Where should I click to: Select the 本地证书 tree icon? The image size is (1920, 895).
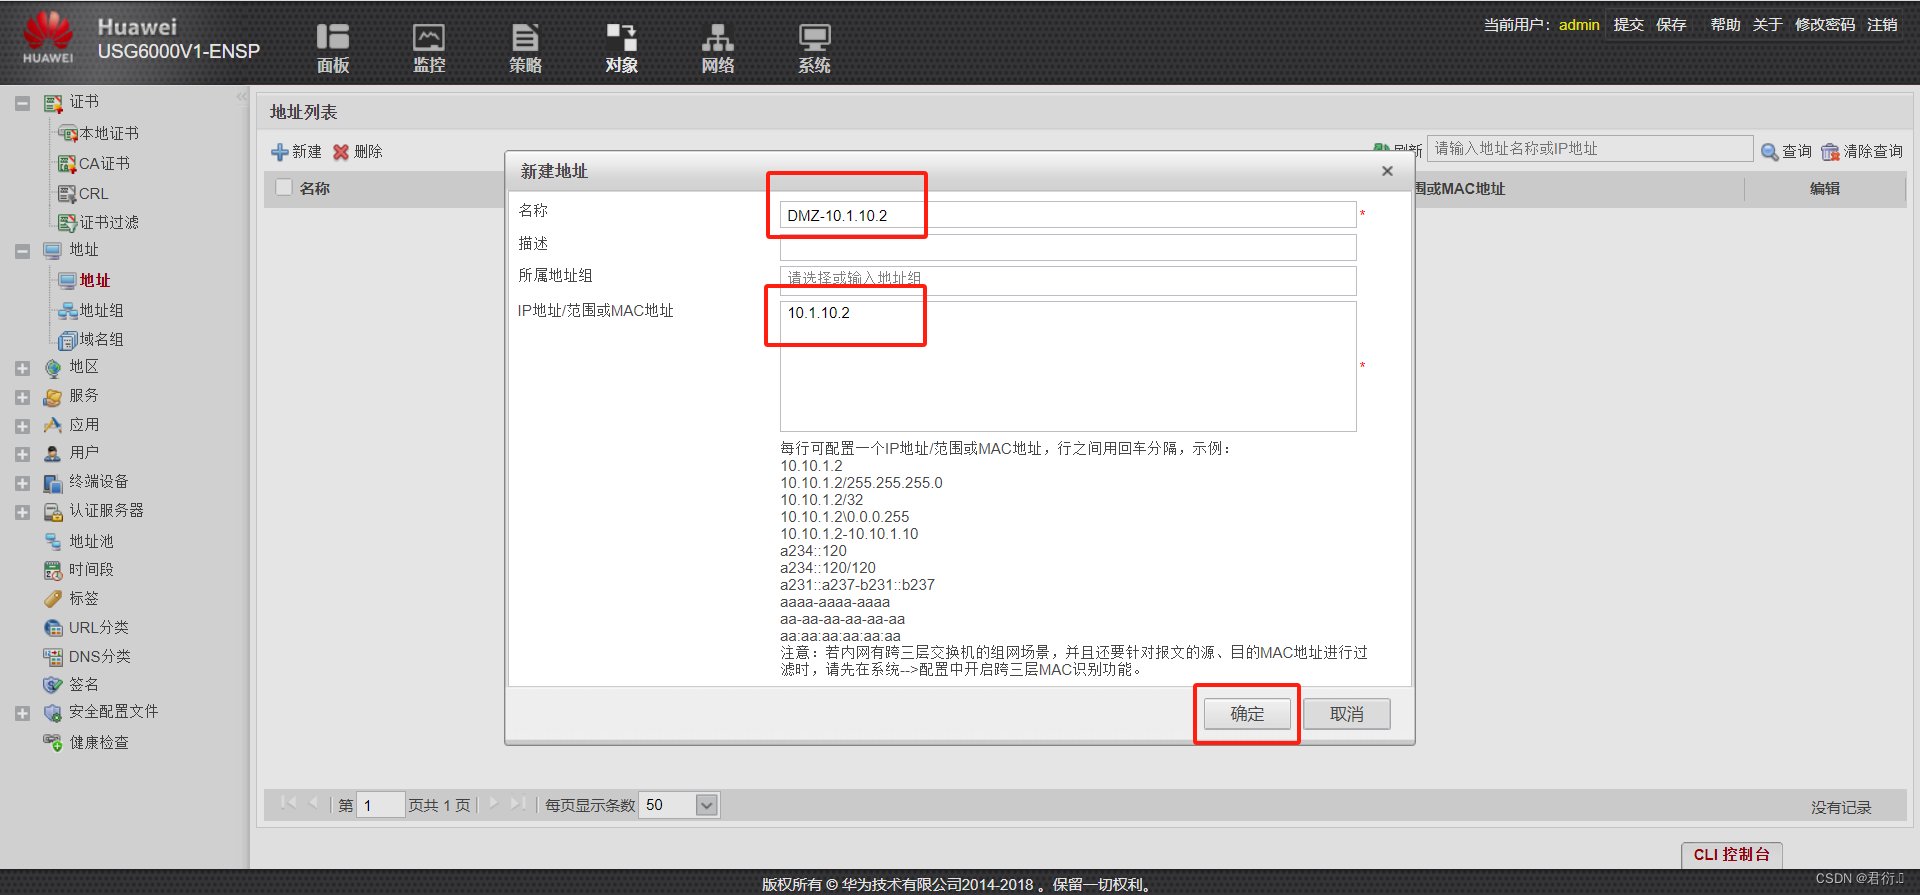click(x=68, y=133)
